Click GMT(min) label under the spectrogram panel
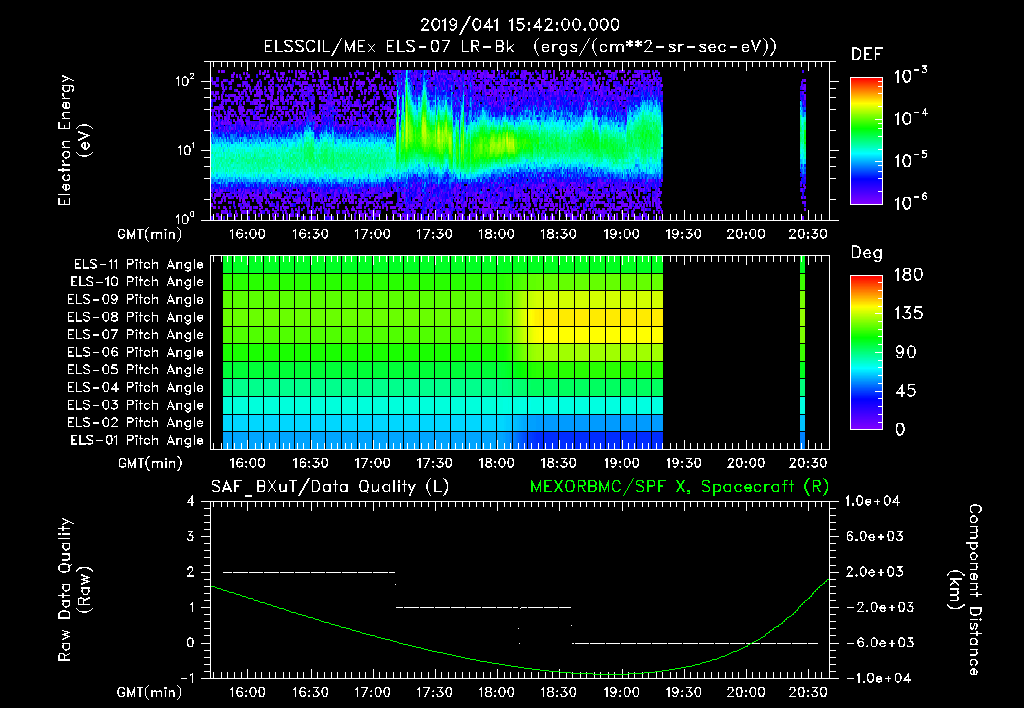This screenshot has height=708, width=1024. point(150,234)
